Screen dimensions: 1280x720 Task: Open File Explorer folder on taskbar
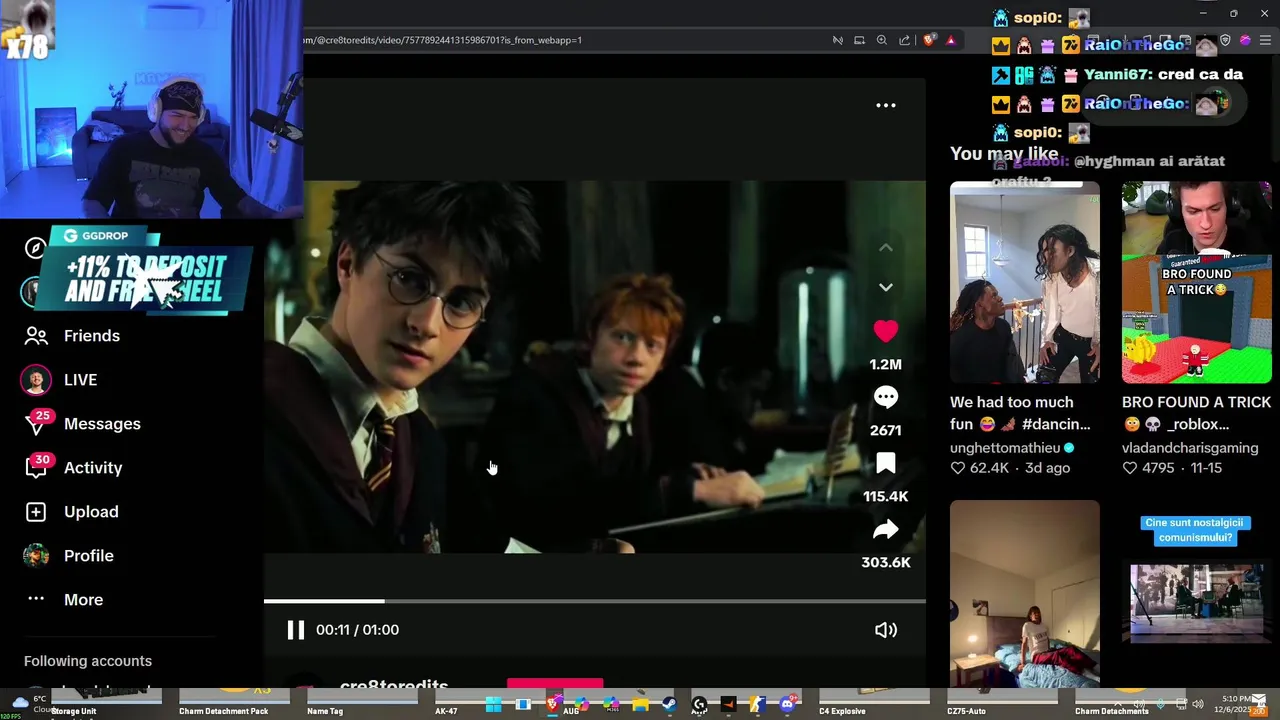(x=640, y=705)
